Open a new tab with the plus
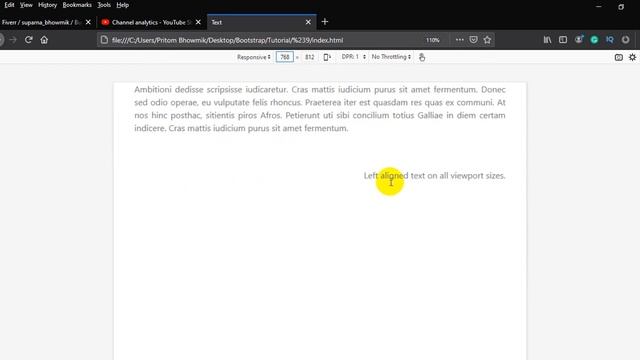The width and height of the screenshot is (640, 360). pos(325,22)
